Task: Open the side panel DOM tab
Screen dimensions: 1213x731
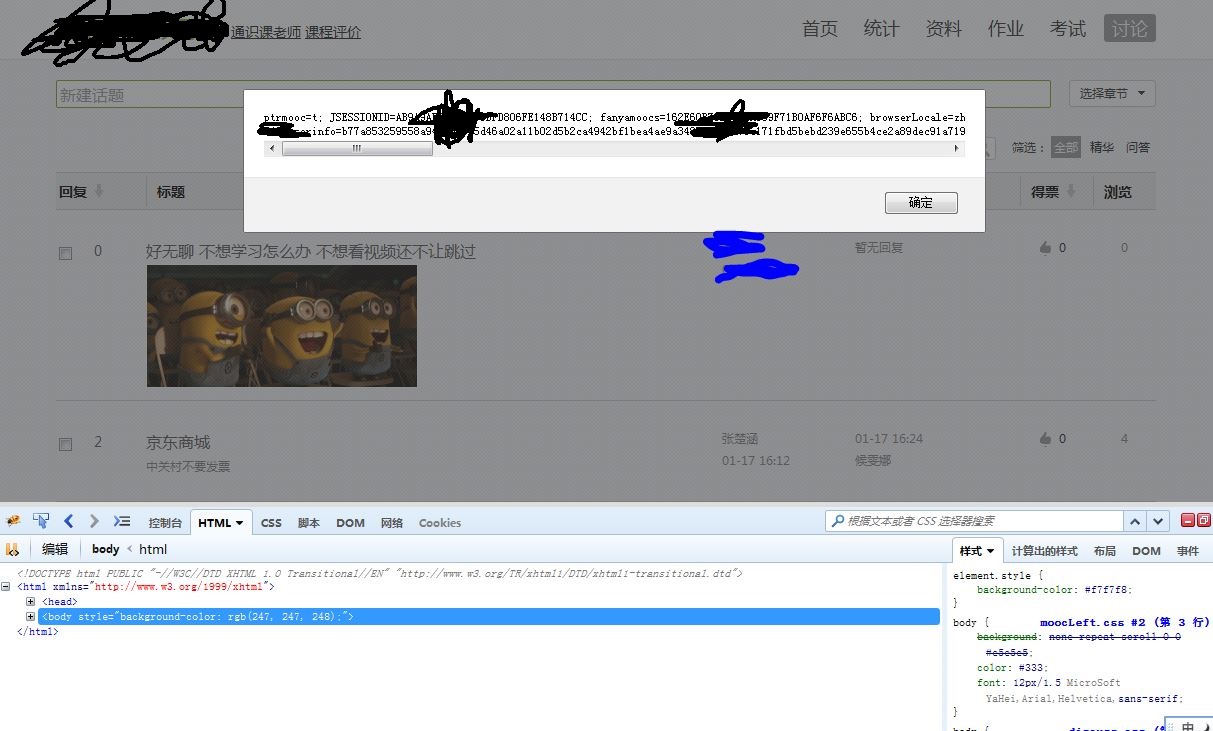Action: 1146,551
